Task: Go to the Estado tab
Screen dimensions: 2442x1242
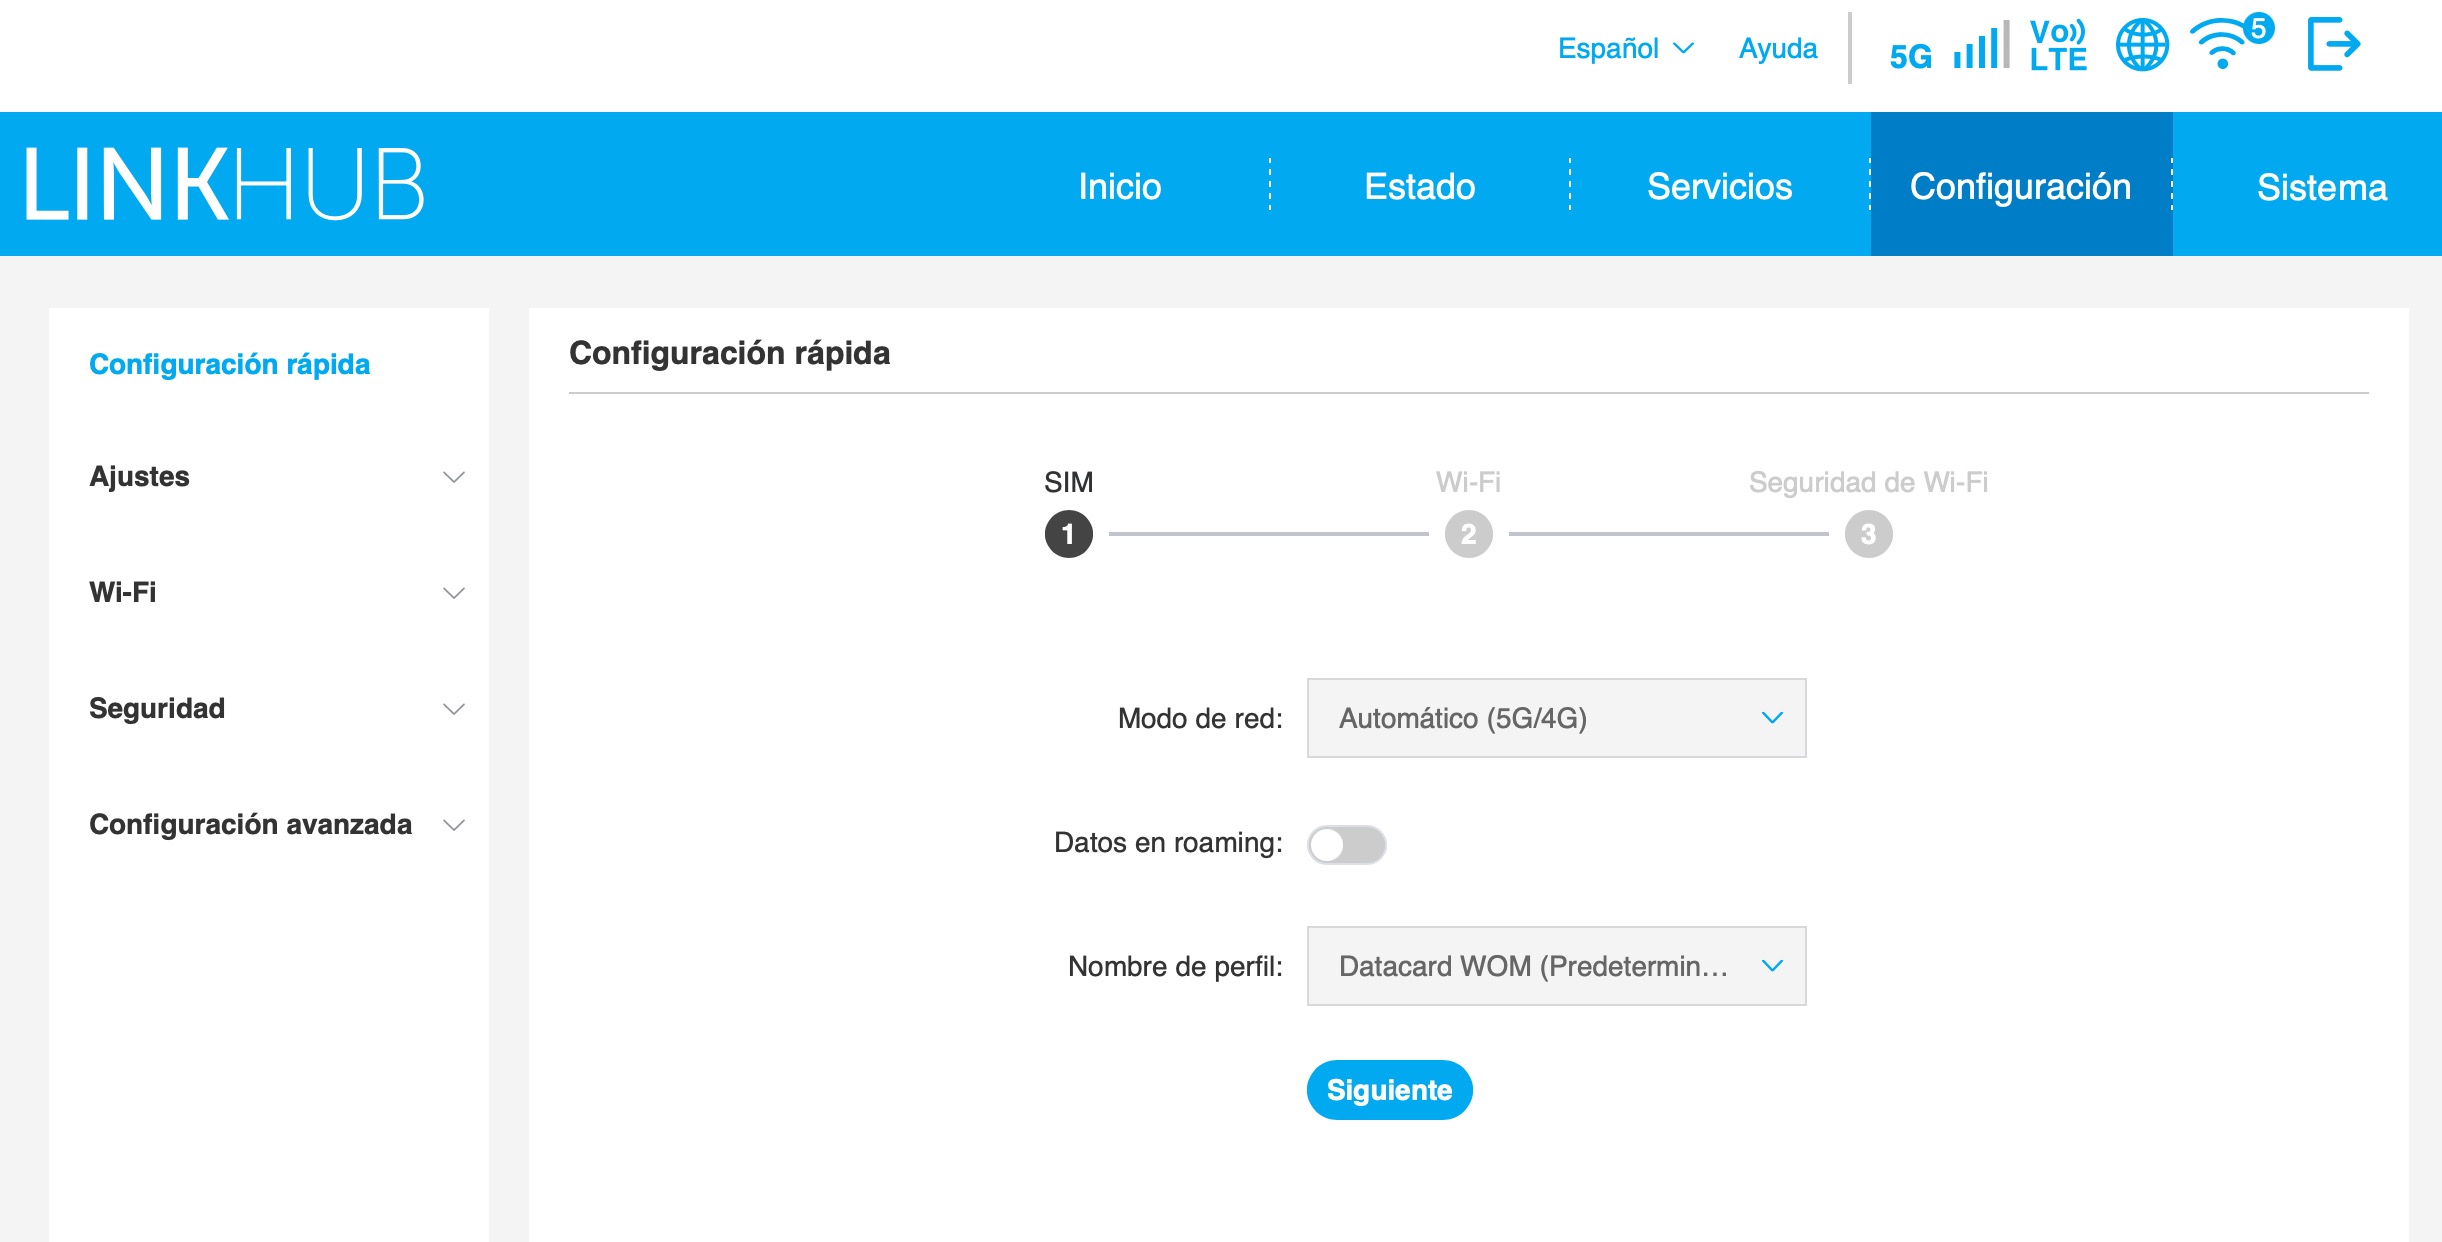Action: 1419,186
